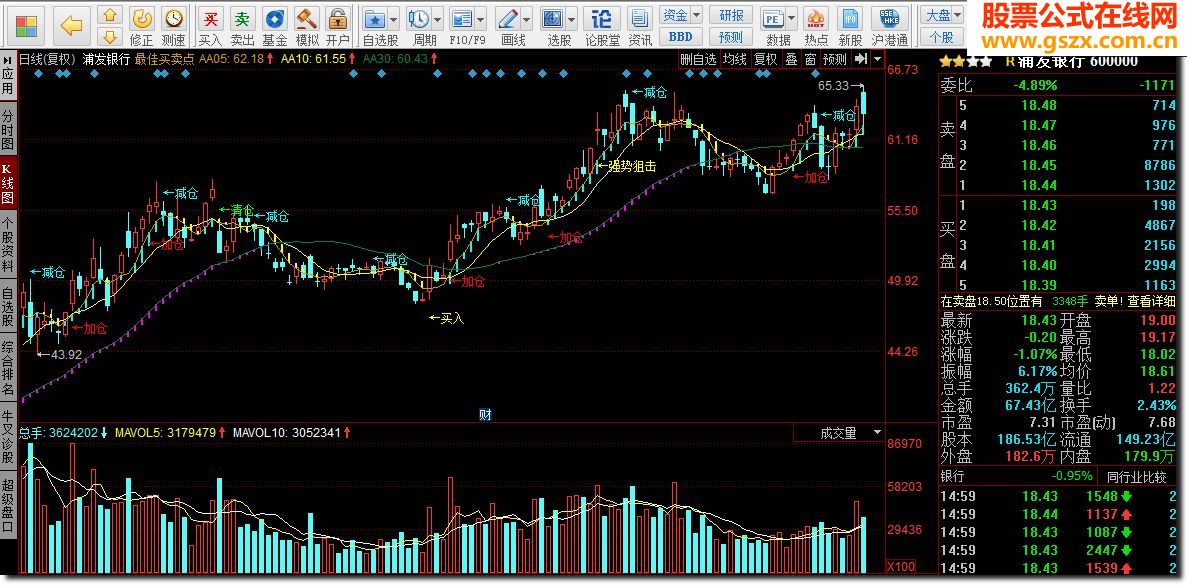Open the 论股堂 forum icon

(x=601, y=18)
